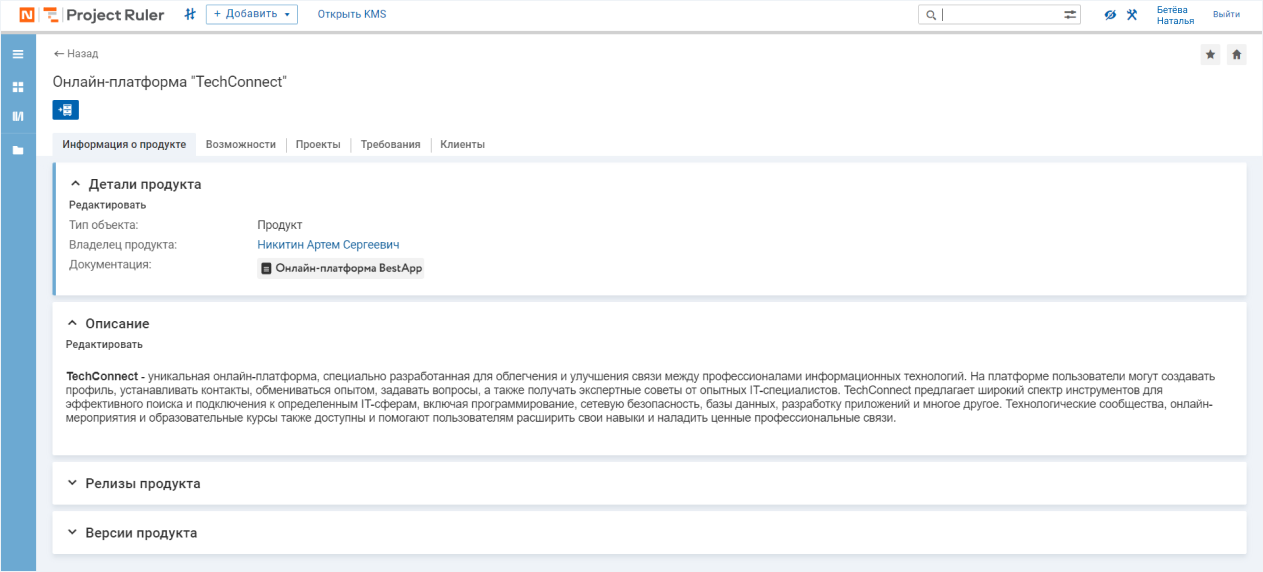
Task: Click the Документация label
Action: 110,264
